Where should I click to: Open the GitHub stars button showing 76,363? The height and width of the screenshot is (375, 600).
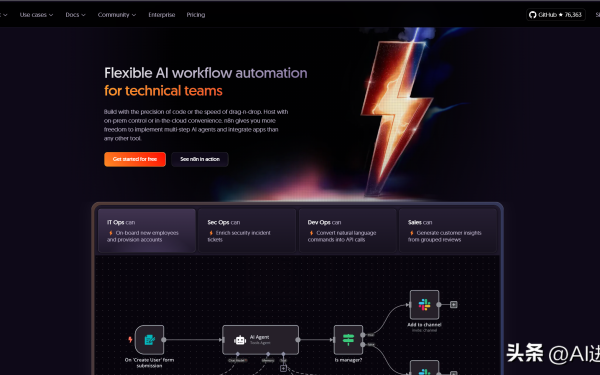pyautogui.click(x=556, y=15)
